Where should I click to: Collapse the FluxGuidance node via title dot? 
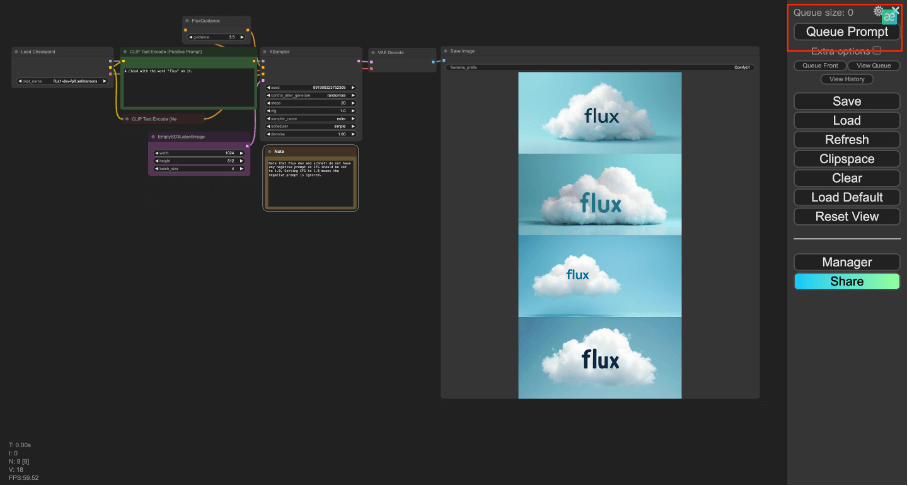(x=188, y=21)
